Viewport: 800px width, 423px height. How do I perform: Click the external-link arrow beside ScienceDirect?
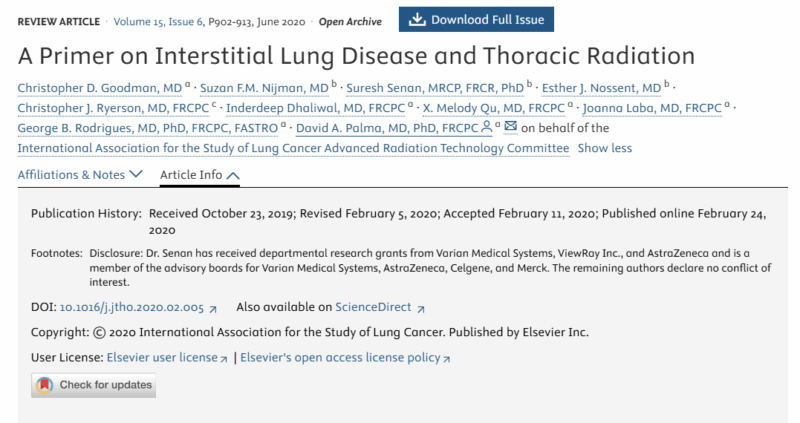[421, 309]
